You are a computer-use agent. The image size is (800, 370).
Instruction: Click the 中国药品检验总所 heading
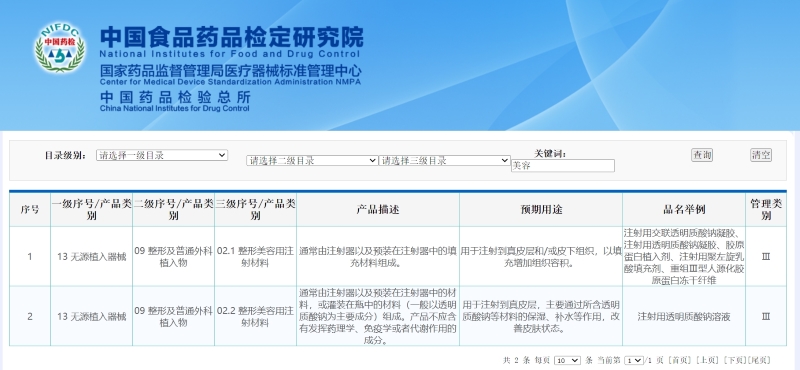tap(176, 97)
